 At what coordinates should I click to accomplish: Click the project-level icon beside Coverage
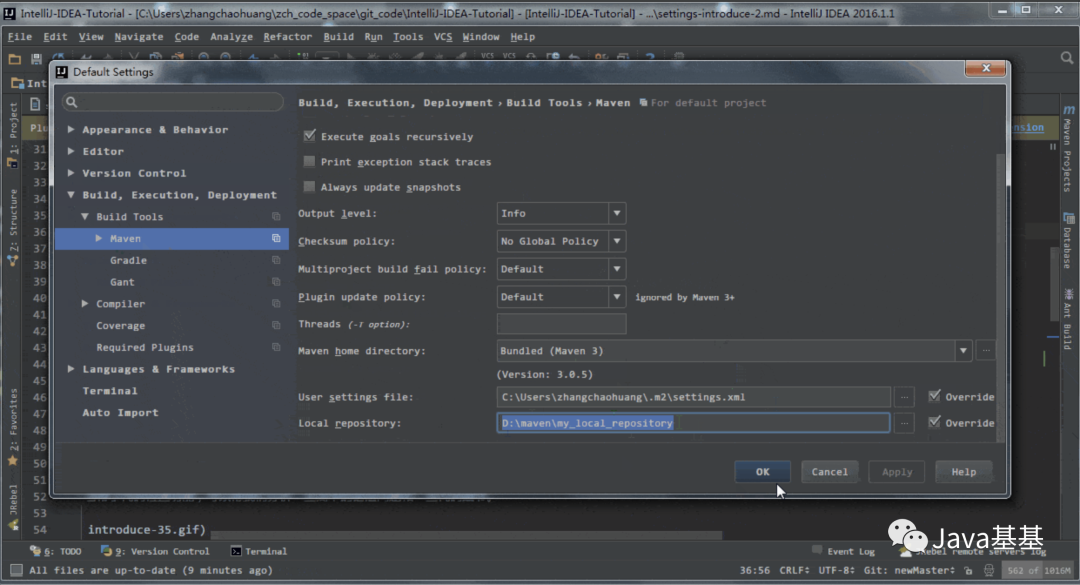pyautogui.click(x=276, y=325)
